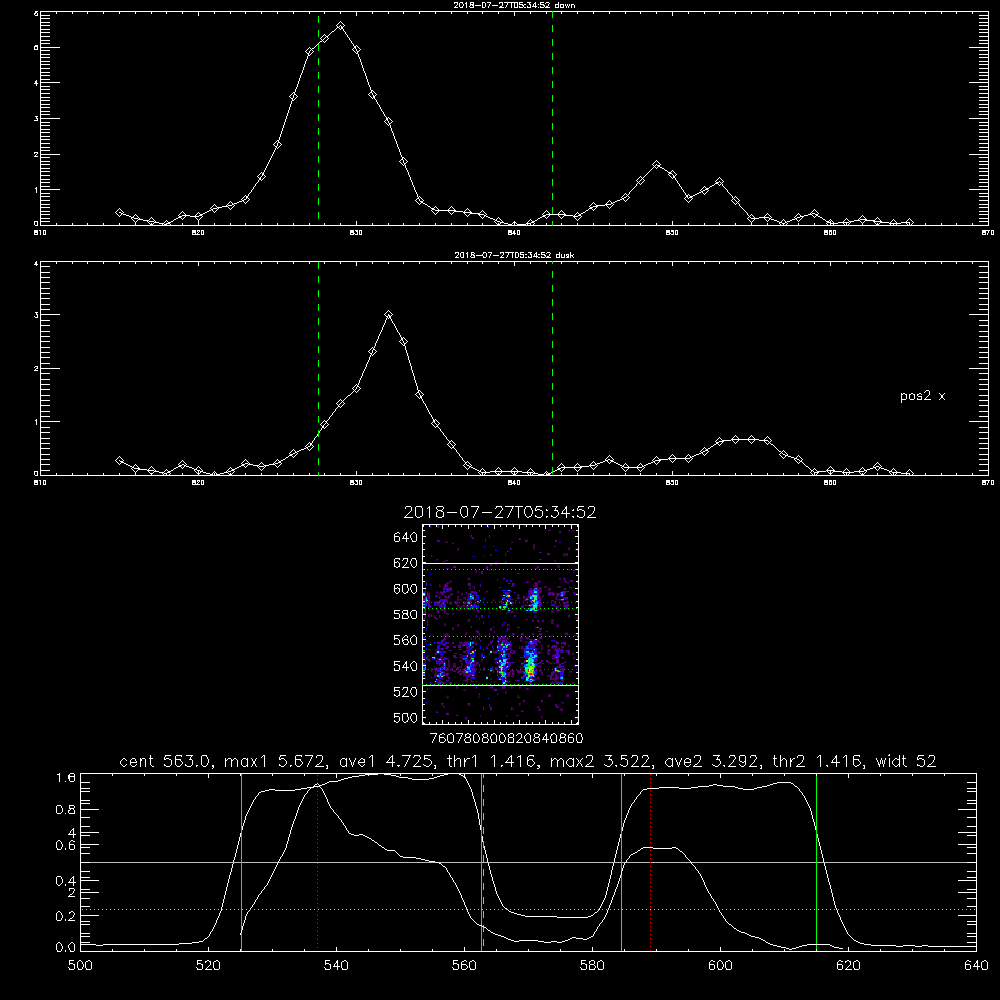Click the orange dashed line near 563 in bottom plot
Image resolution: width=1000 pixels, height=1000 pixels.
483,862
